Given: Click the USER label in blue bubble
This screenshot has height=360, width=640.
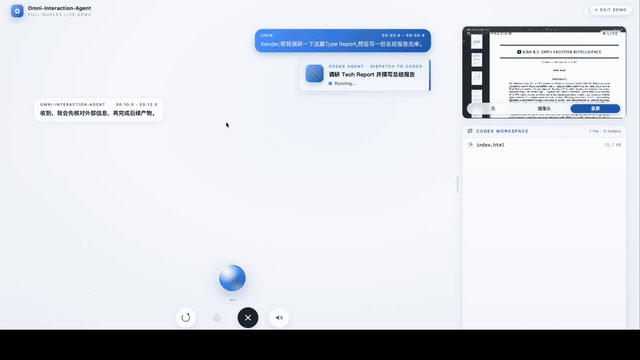Looking at the screenshot, I should point(267,36).
